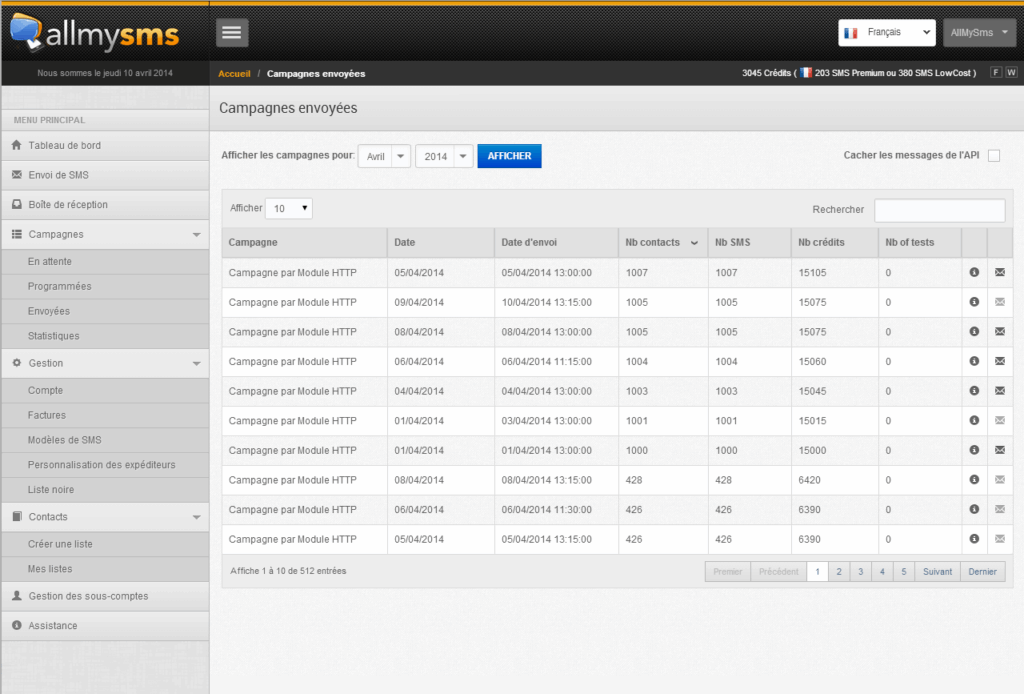
Task: Open Tableau de bord menu item
Action: tap(105, 146)
